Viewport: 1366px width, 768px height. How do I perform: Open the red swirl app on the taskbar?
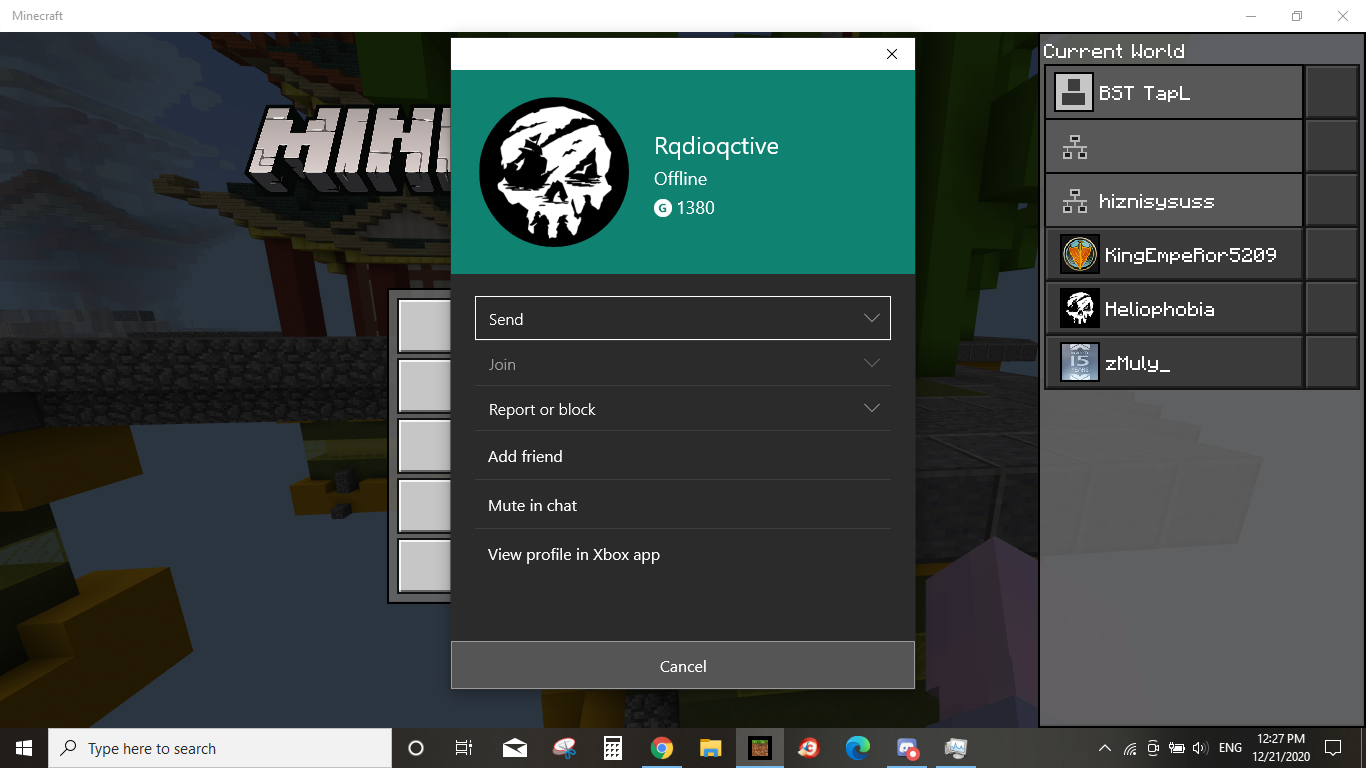(x=809, y=748)
